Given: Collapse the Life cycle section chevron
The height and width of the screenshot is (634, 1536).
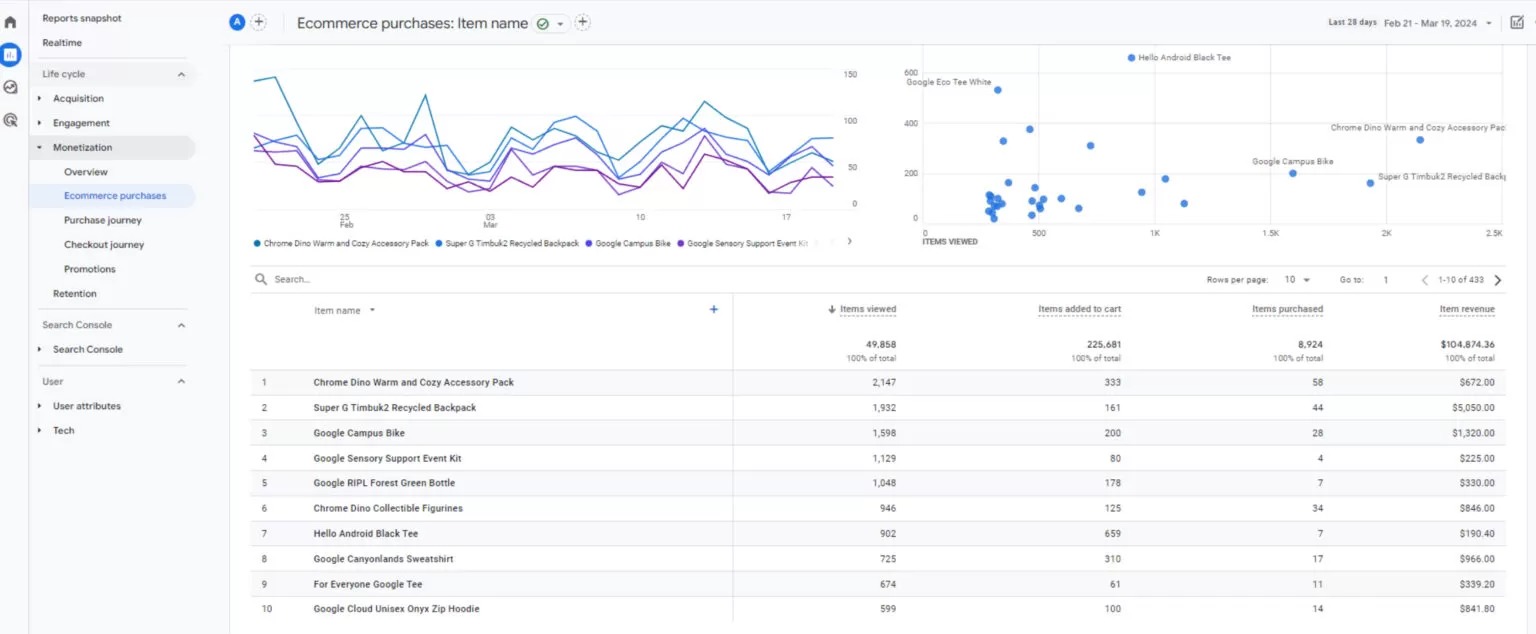Looking at the screenshot, I should point(181,74).
